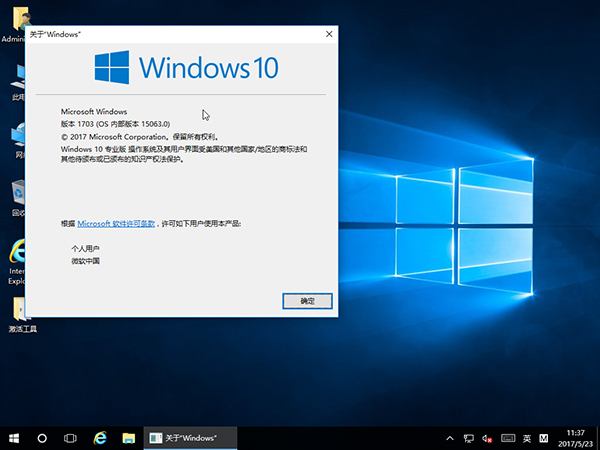The height and width of the screenshot is (450, 600).
Task: Launch Internet Explorer from the taskbar
Action: click(100, 438)
